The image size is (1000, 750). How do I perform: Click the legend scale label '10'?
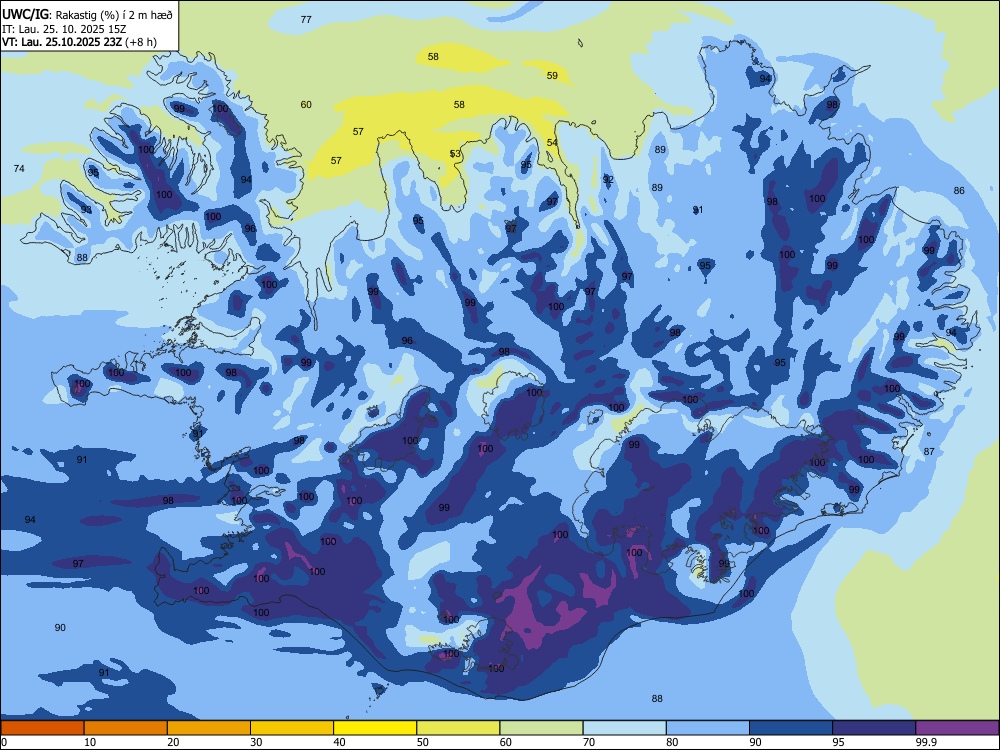[90, 742]
